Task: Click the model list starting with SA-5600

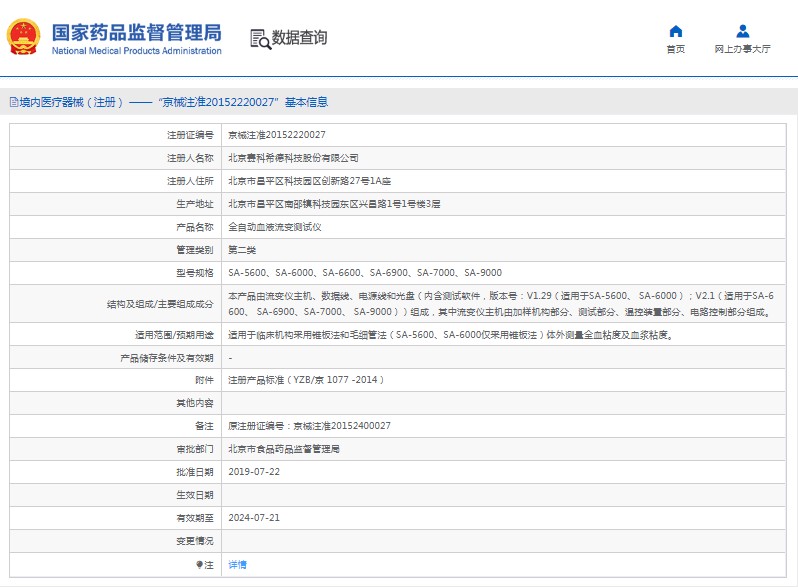Action: click(x=365, y=273)
